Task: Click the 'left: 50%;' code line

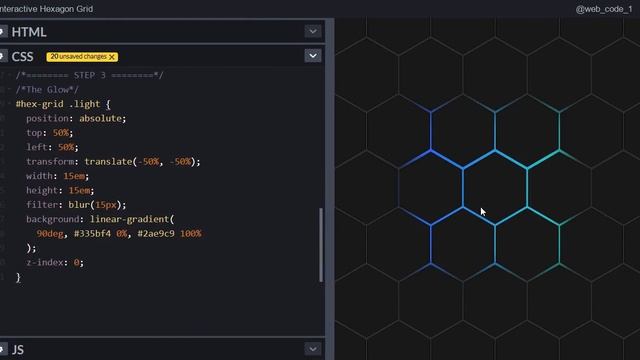Action: [x=52, y=147]
